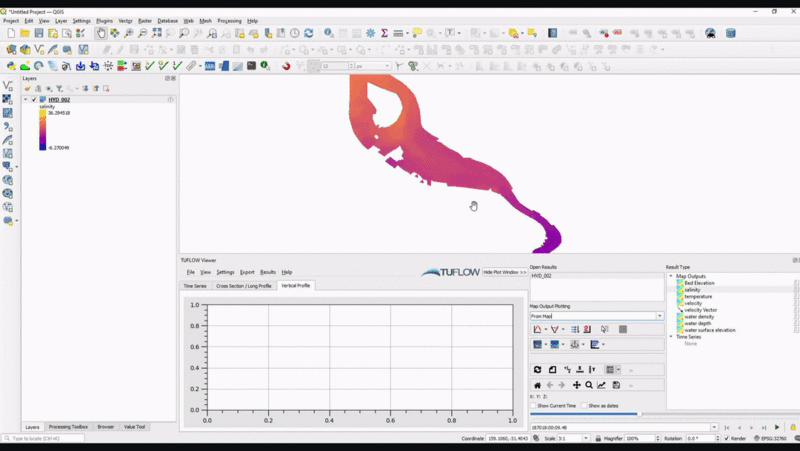
Task: Click the Layers panel filter legend icon
Action: pos(59,89)
